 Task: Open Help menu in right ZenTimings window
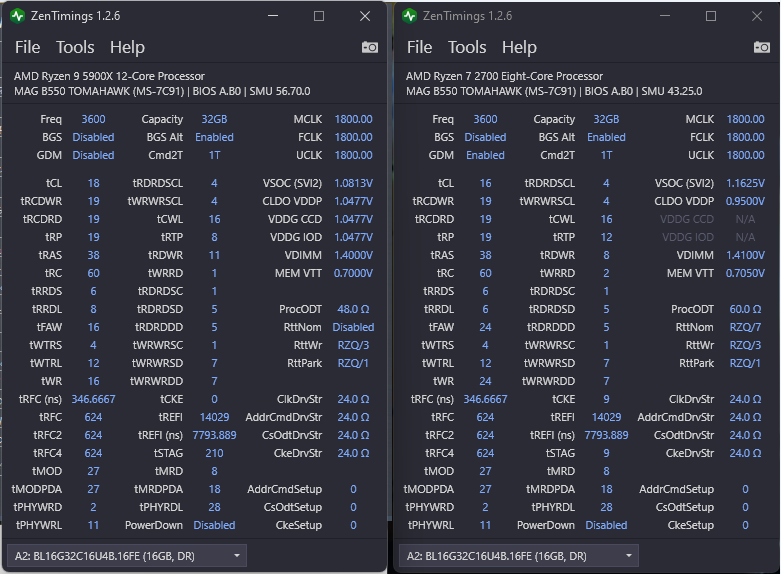[519, 47]
